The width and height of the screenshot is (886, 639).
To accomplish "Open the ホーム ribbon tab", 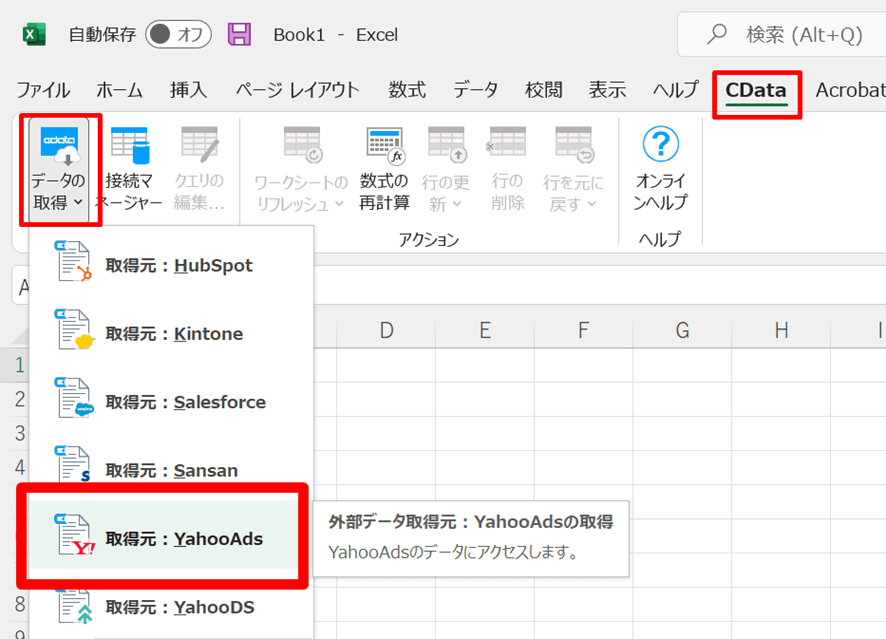I will point(119,90).
